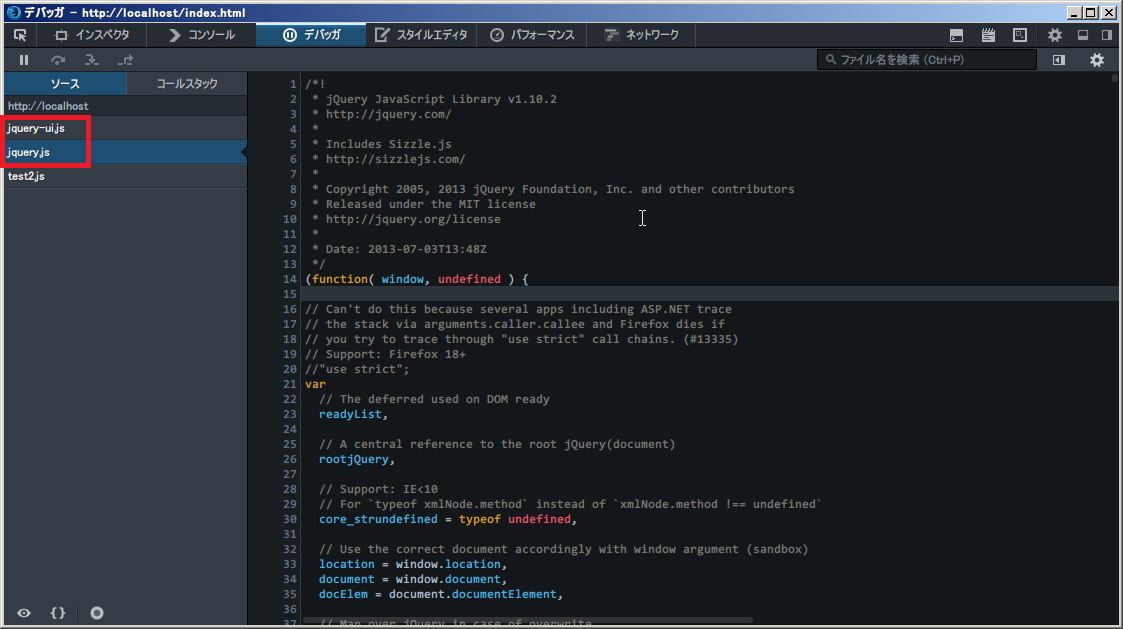Select the デバッガ tab
This screenshot has width=1123, height=629.
pos(311,35)
